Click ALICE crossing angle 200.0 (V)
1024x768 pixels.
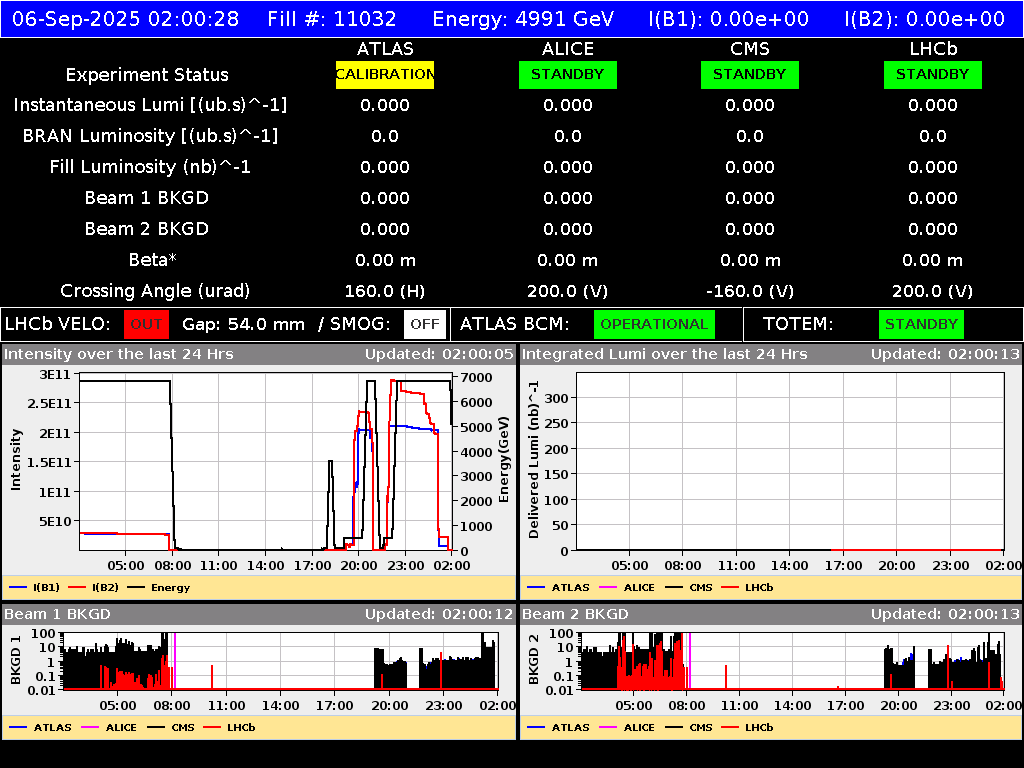click(568, 291)
